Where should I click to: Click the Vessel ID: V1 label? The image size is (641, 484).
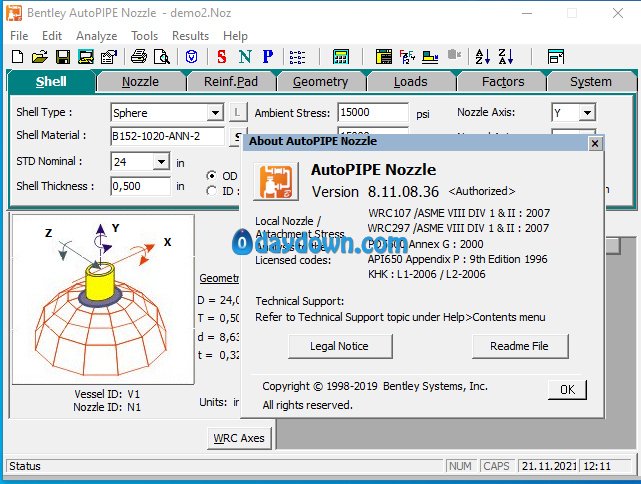click(x=107, y=394)
